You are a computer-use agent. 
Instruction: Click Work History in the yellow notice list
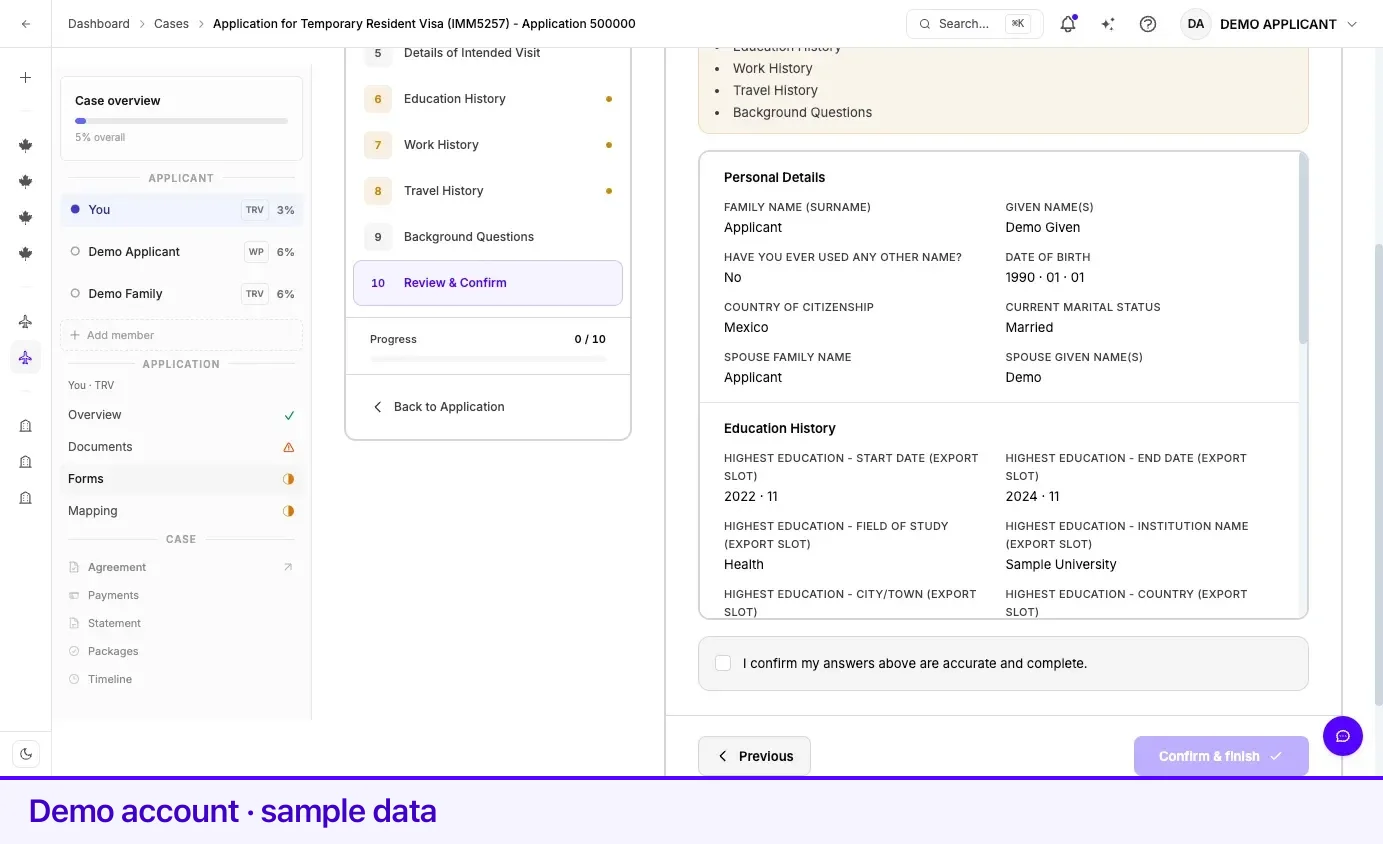coord(773,69)
